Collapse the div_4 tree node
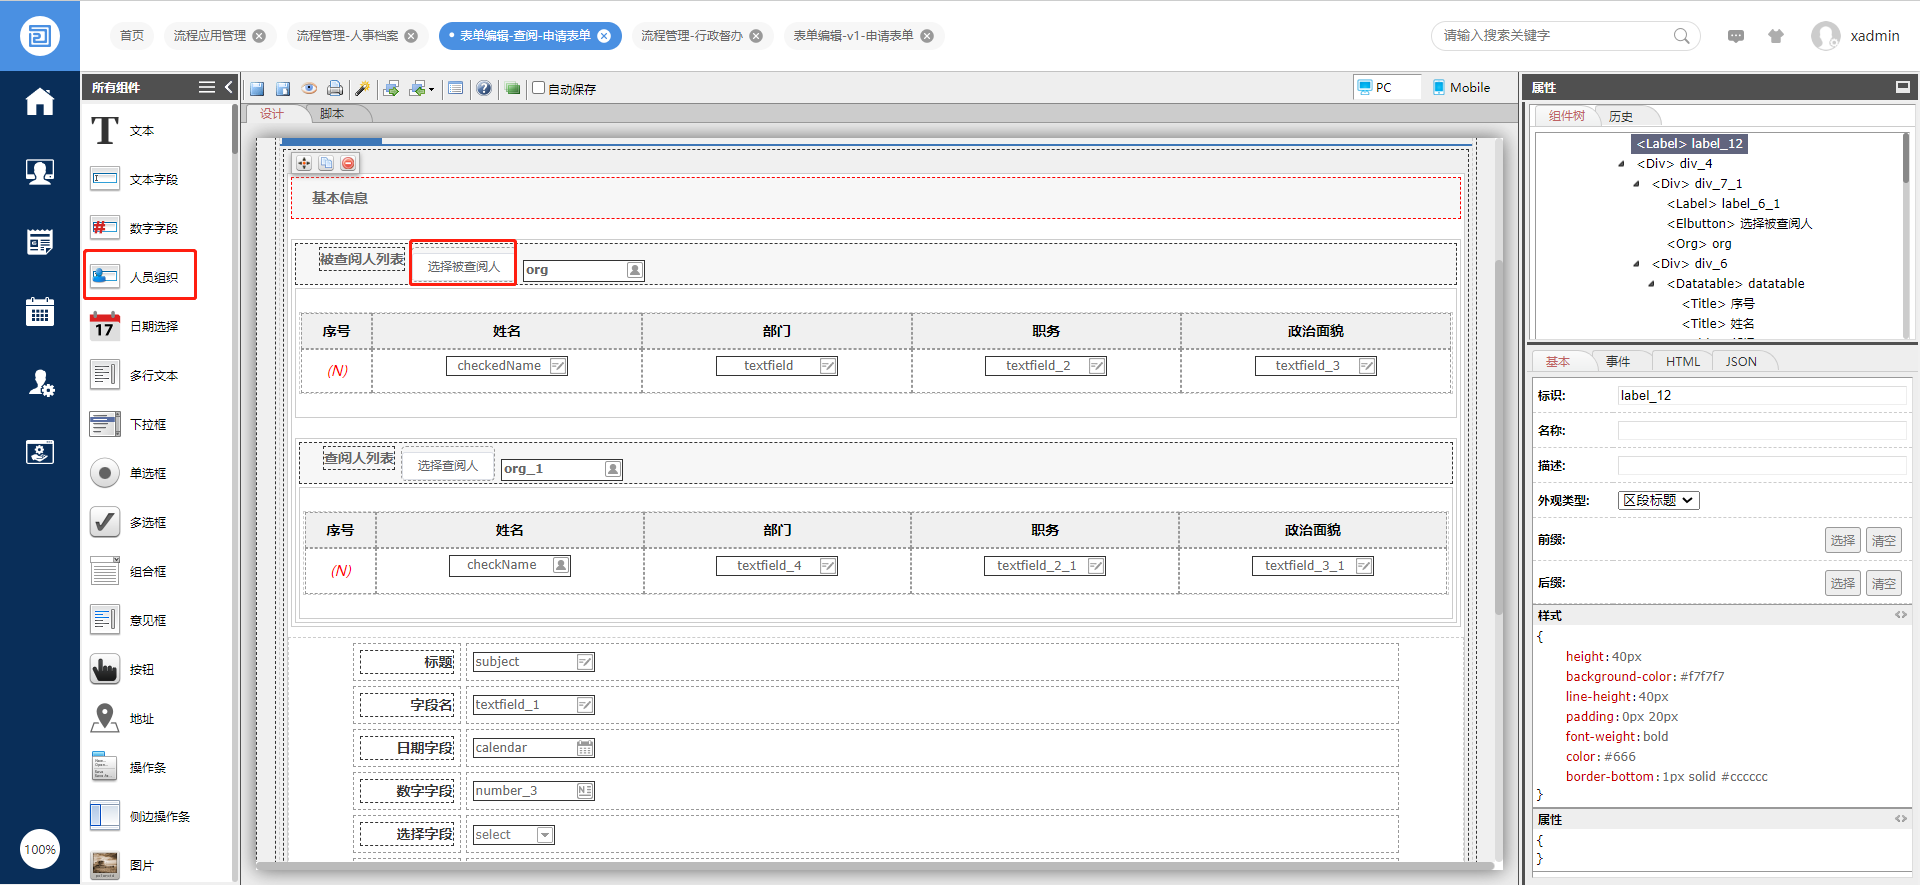 coord(1621,164)
